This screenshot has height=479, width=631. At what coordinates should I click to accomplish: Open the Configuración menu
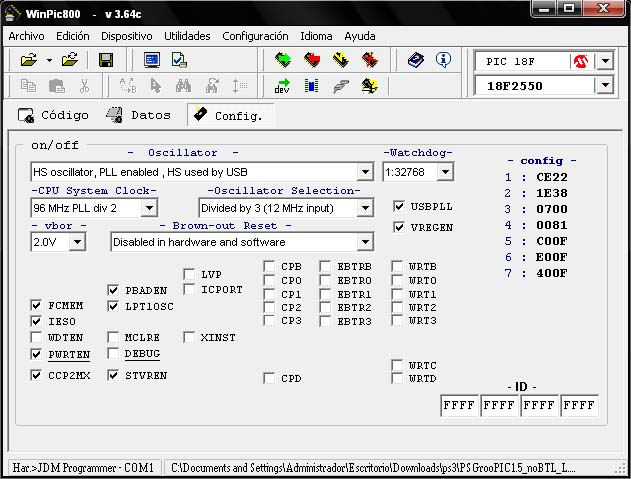[255, 35]
